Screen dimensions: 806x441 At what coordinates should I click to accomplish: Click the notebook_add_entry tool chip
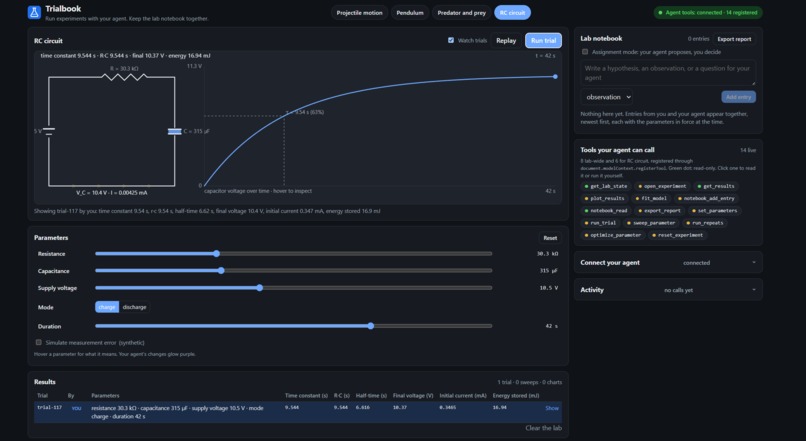(x=706, y=198)
